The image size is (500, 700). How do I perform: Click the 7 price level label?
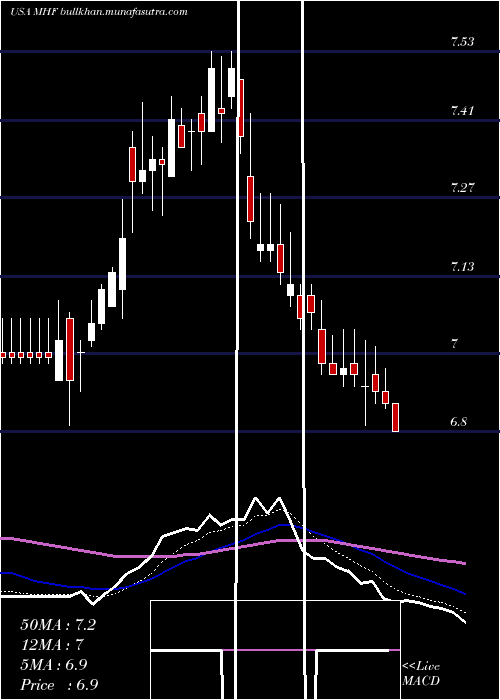pos(455,344)
